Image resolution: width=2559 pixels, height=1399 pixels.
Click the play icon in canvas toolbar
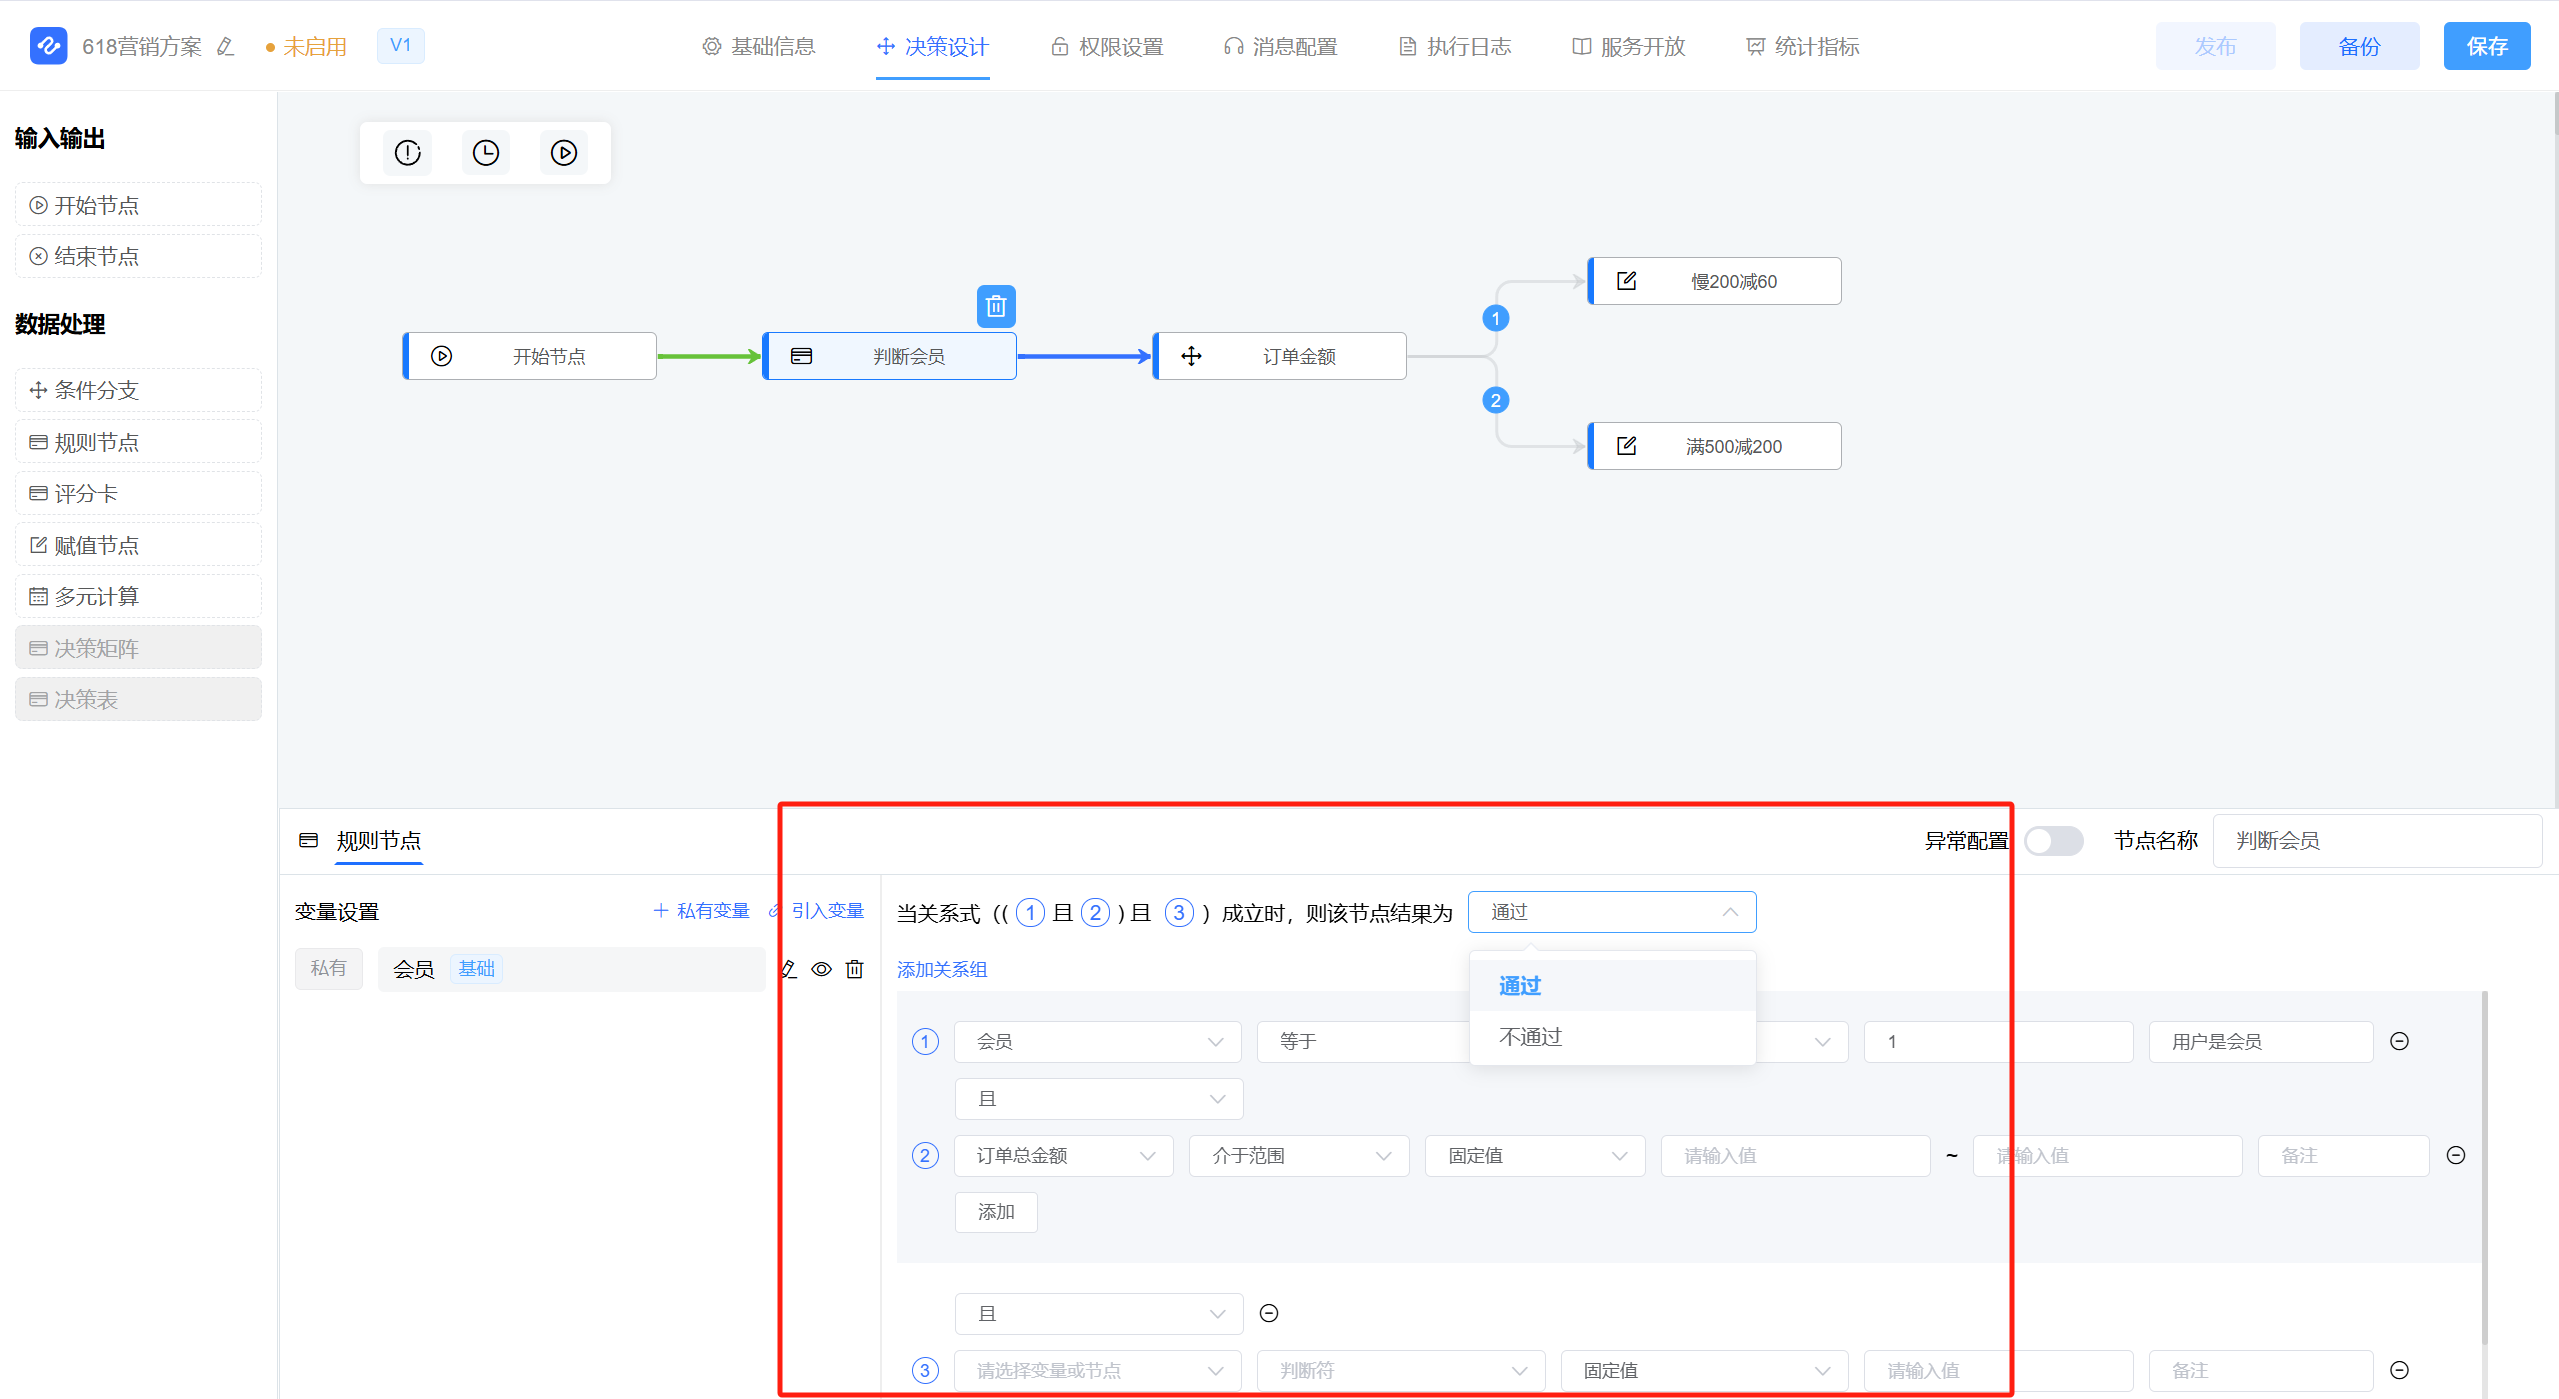pos(564,153)
